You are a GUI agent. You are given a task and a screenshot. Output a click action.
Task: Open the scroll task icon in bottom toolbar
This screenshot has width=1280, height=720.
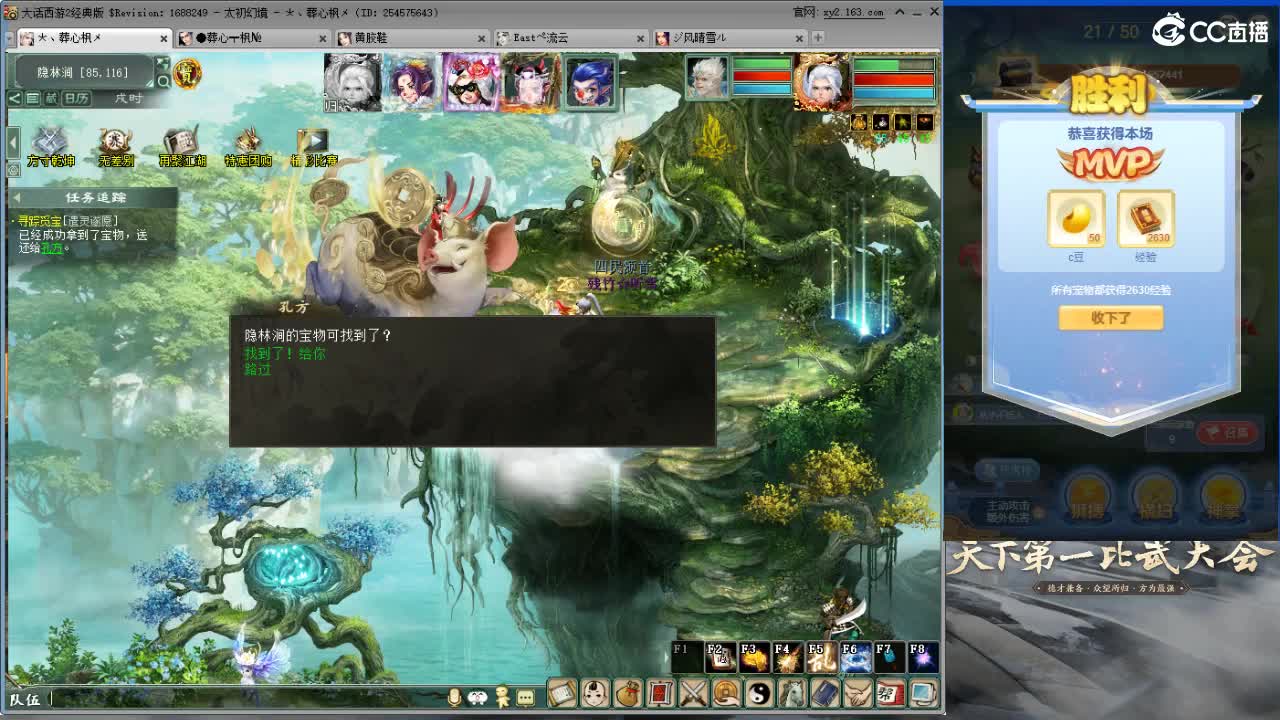tap(563, 693)
